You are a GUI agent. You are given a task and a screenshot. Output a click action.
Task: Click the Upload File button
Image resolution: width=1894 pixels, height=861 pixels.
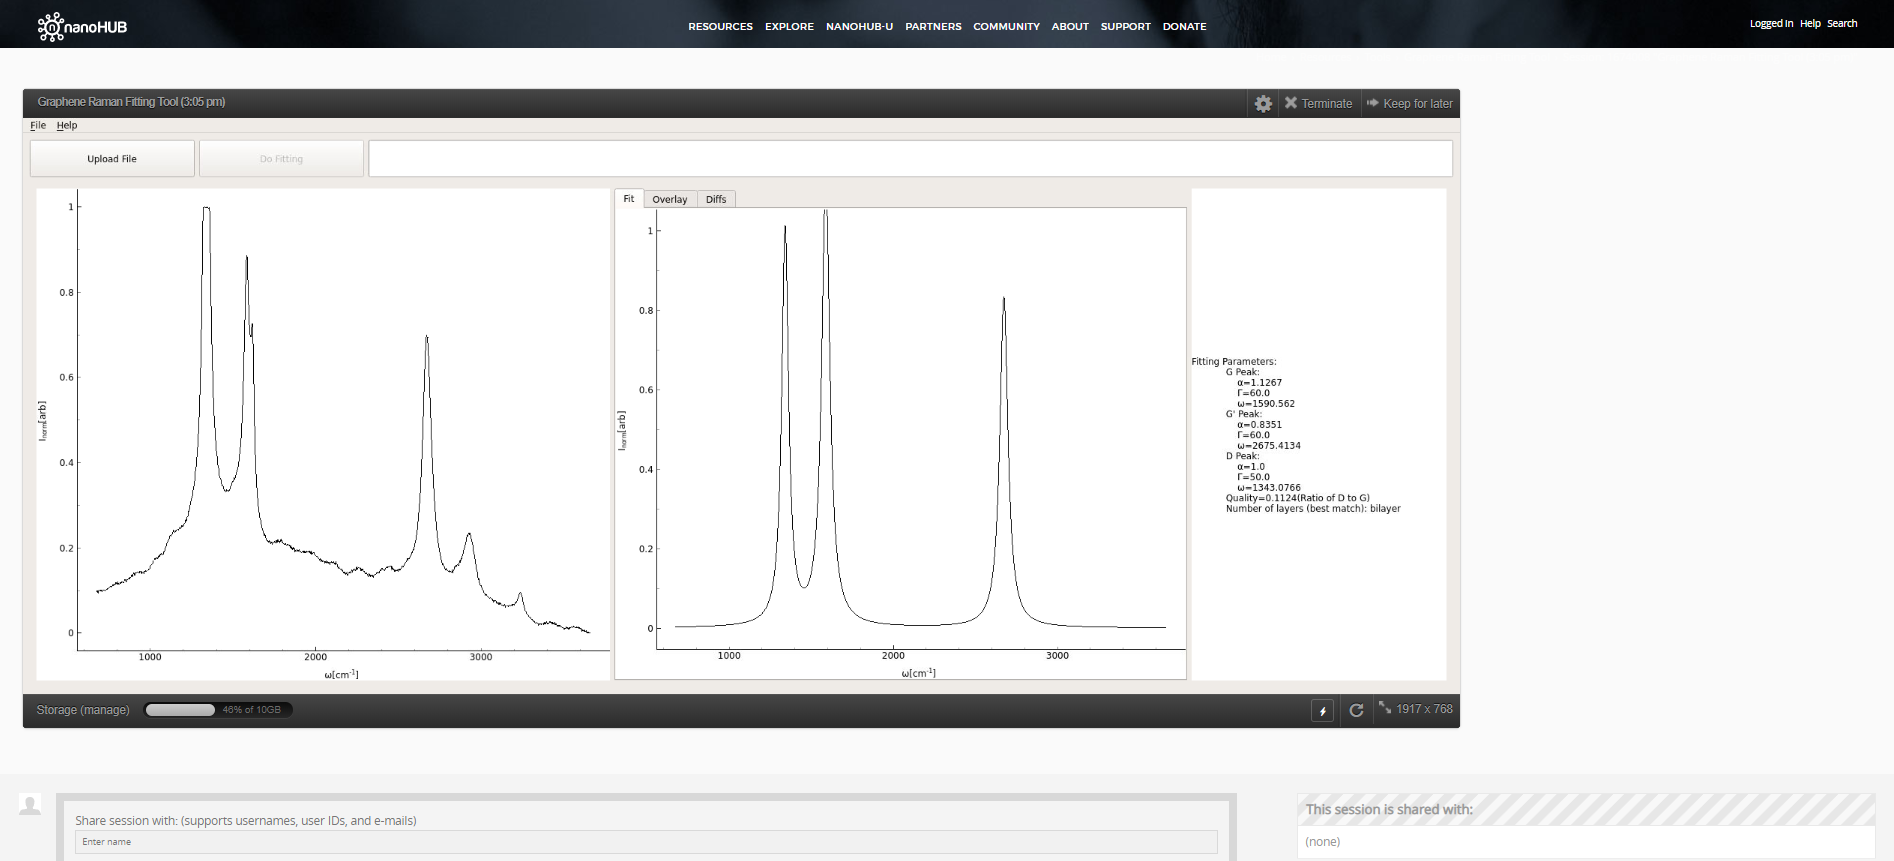(x=112, y=159)
